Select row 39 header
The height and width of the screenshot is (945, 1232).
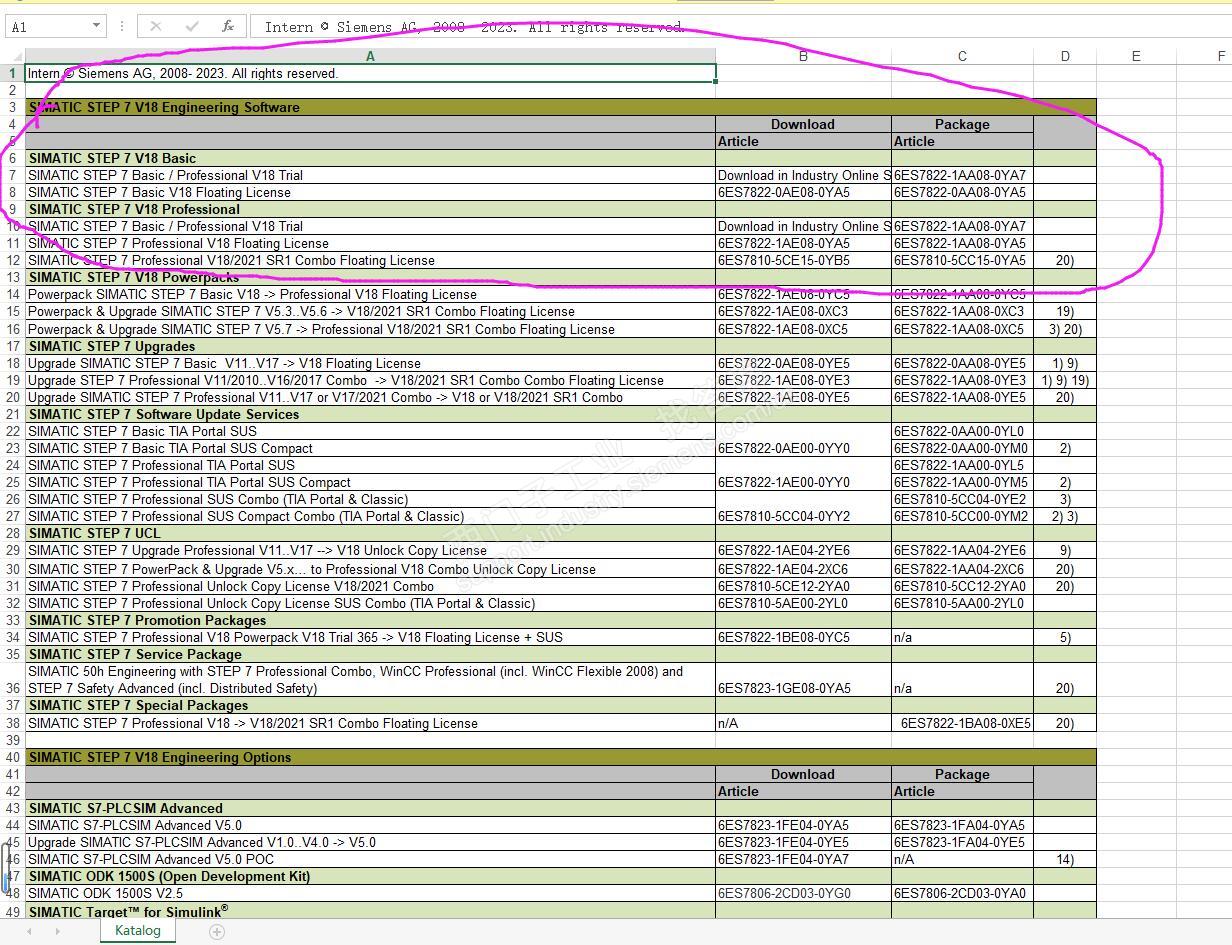pos(13,740)
